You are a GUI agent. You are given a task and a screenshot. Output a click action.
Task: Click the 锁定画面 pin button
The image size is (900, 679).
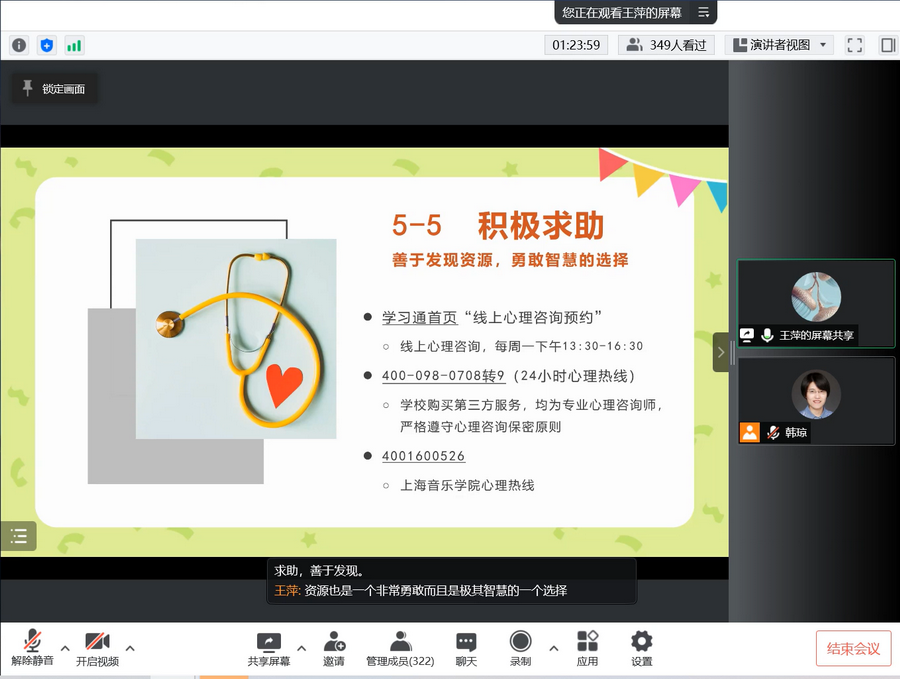pyautogui.click(x=55, y=88)
